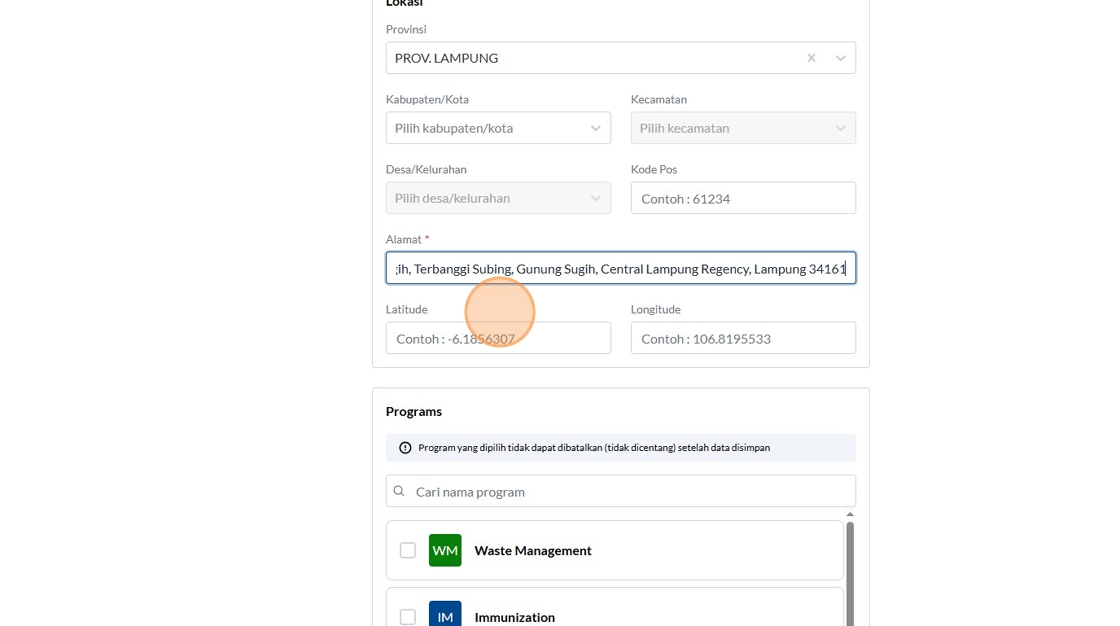Open the Desa/Kelurahan dropdown
Image resolution: width=1120 pixels, height=626 pixels.
click(x=498, y=198)
